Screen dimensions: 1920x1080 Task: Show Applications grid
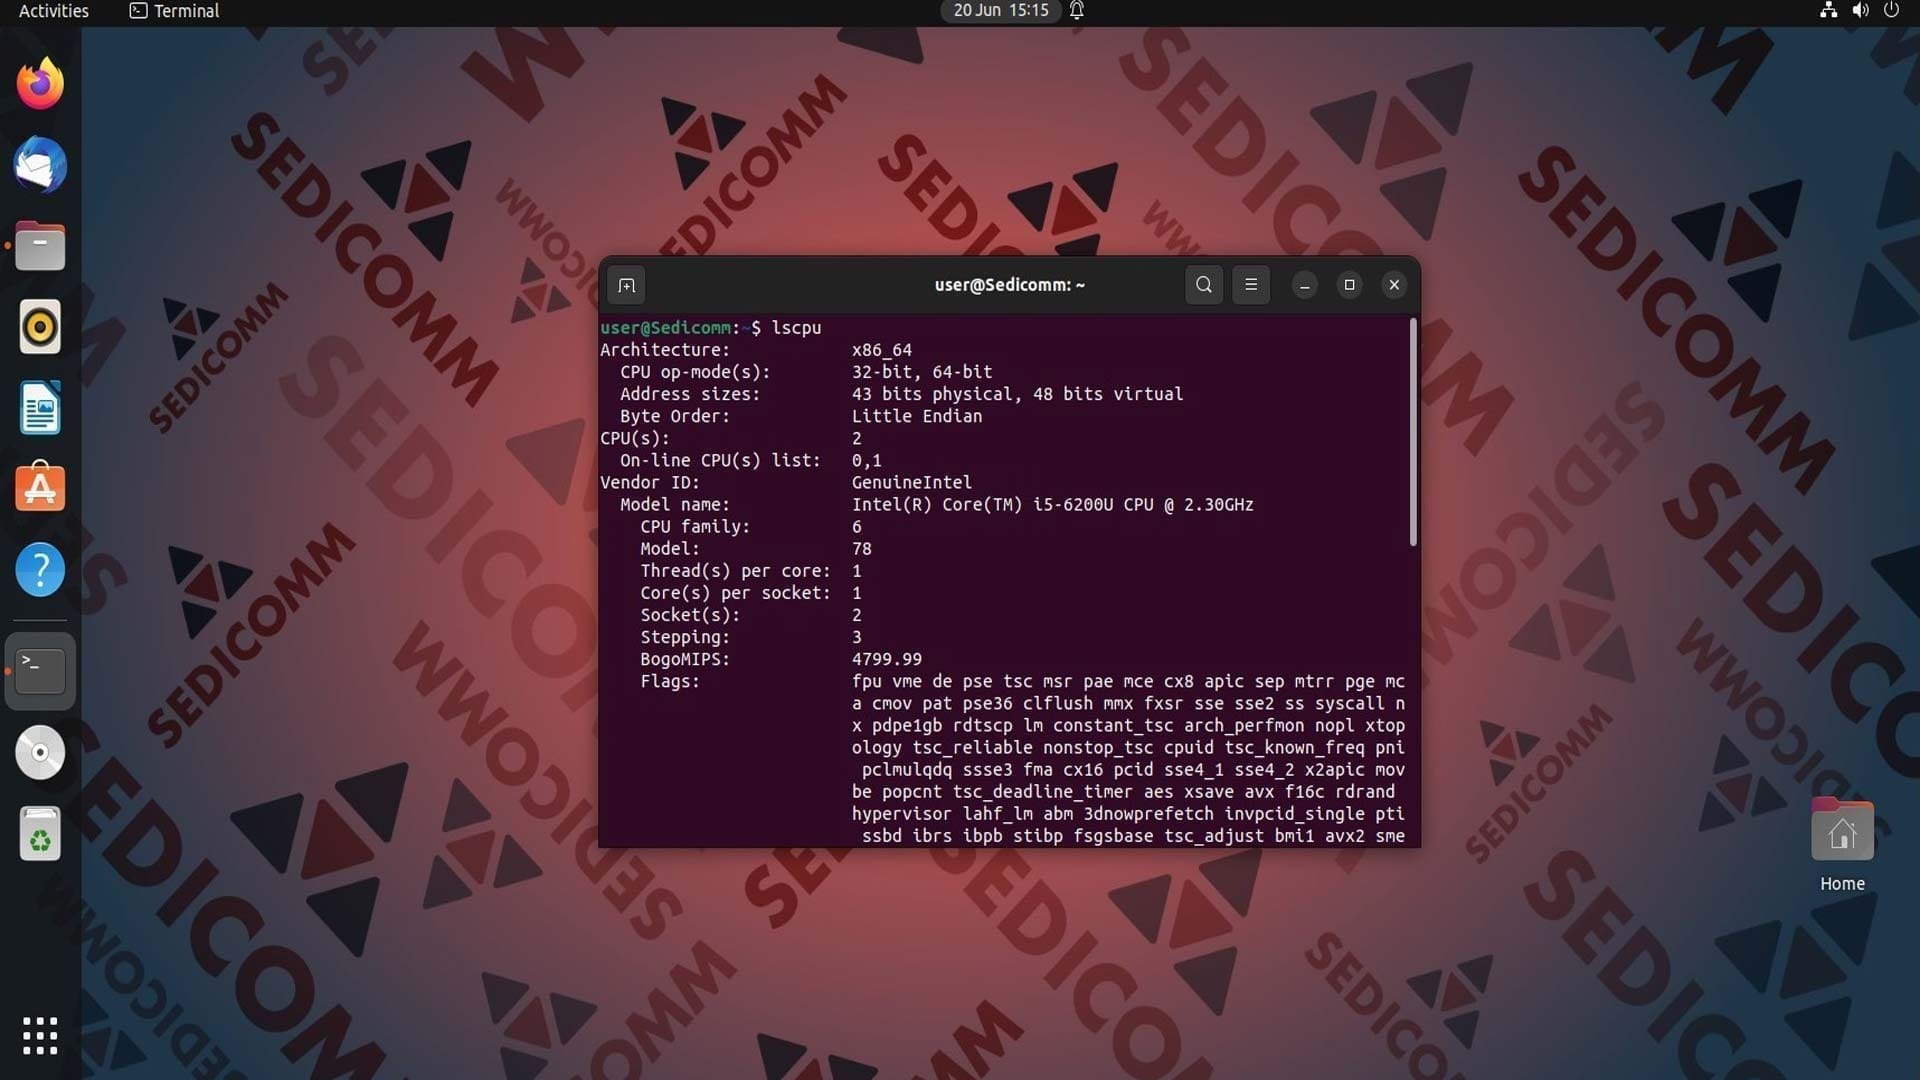(40, 1036)
